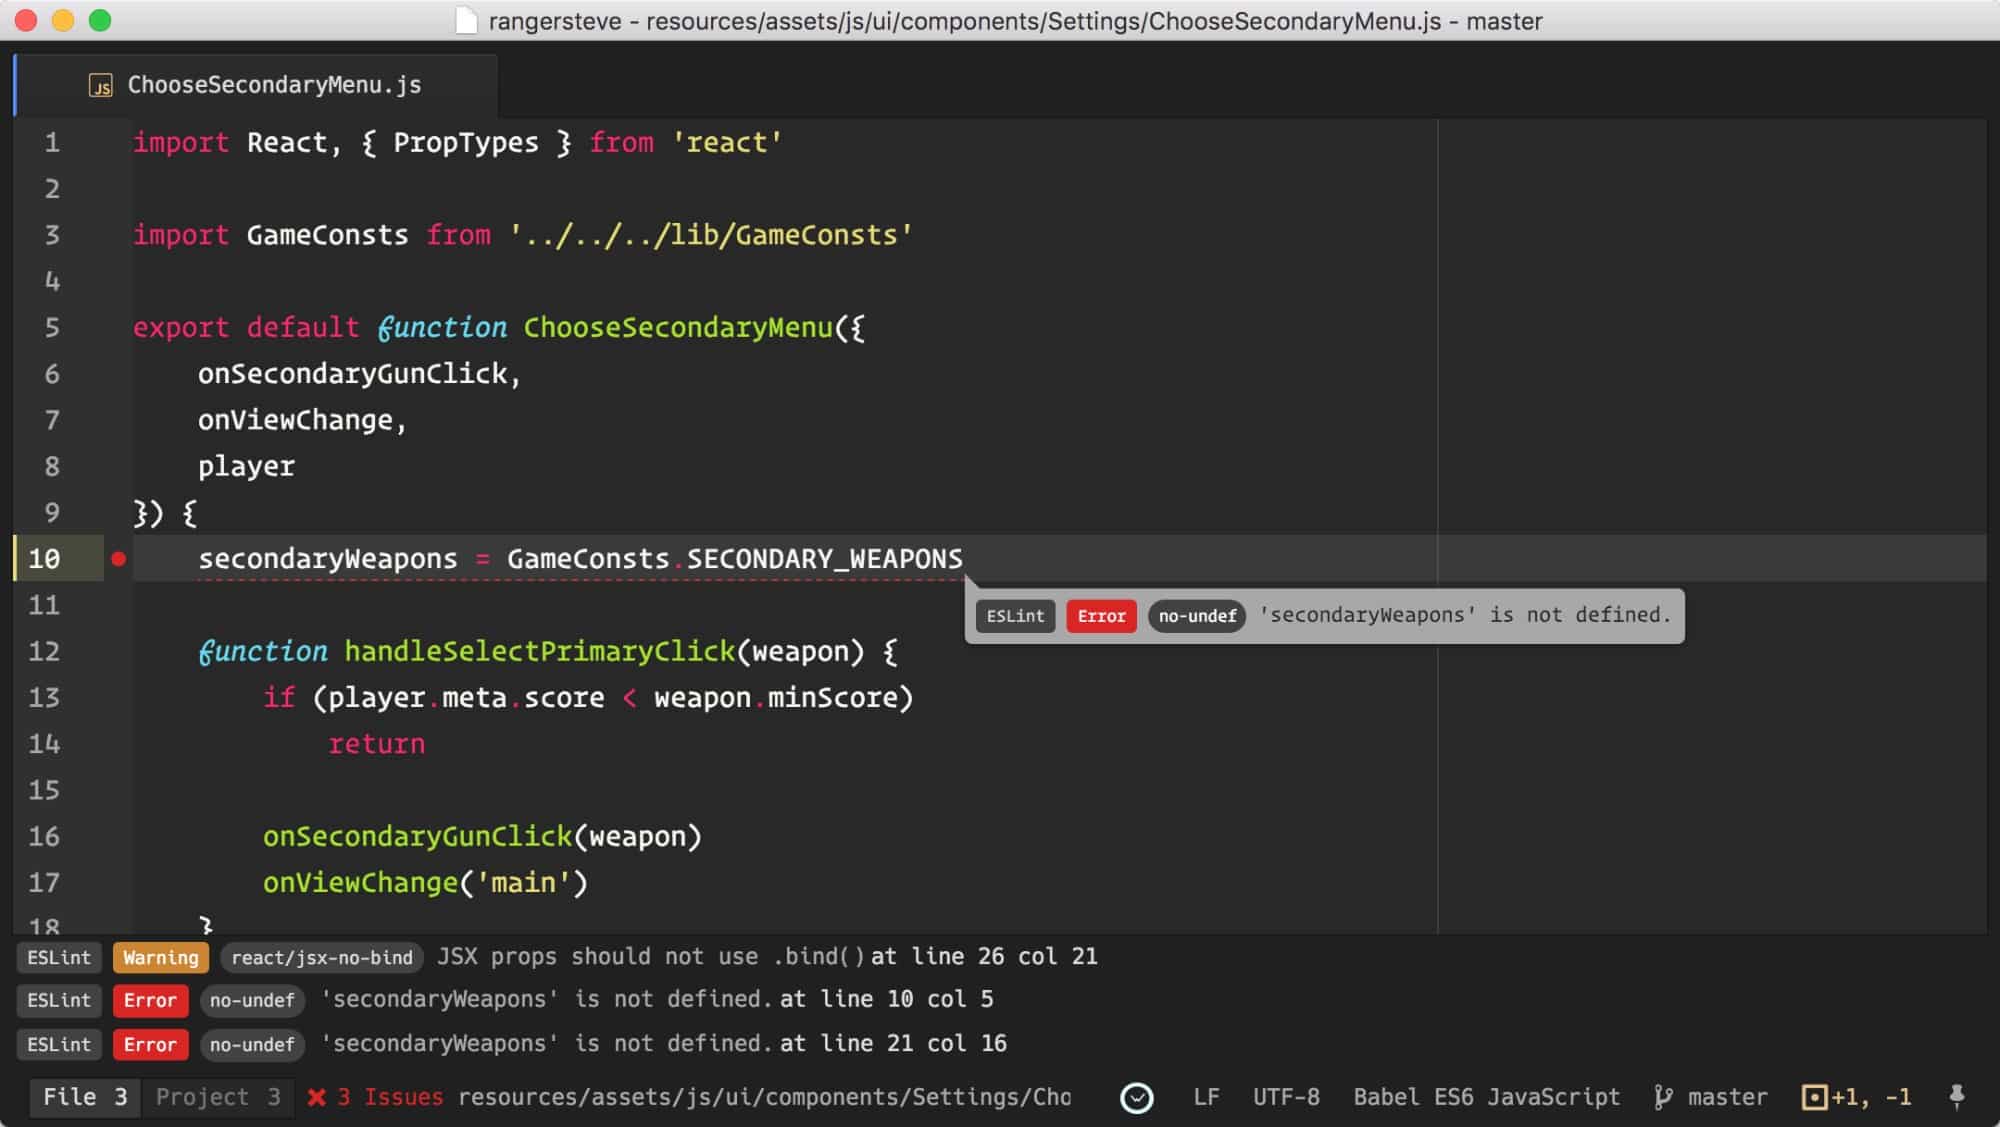This screenshot has height=1127, width=2000.
Task: Click line number 13 in the gutter
Action: click(x=44, y=698)
